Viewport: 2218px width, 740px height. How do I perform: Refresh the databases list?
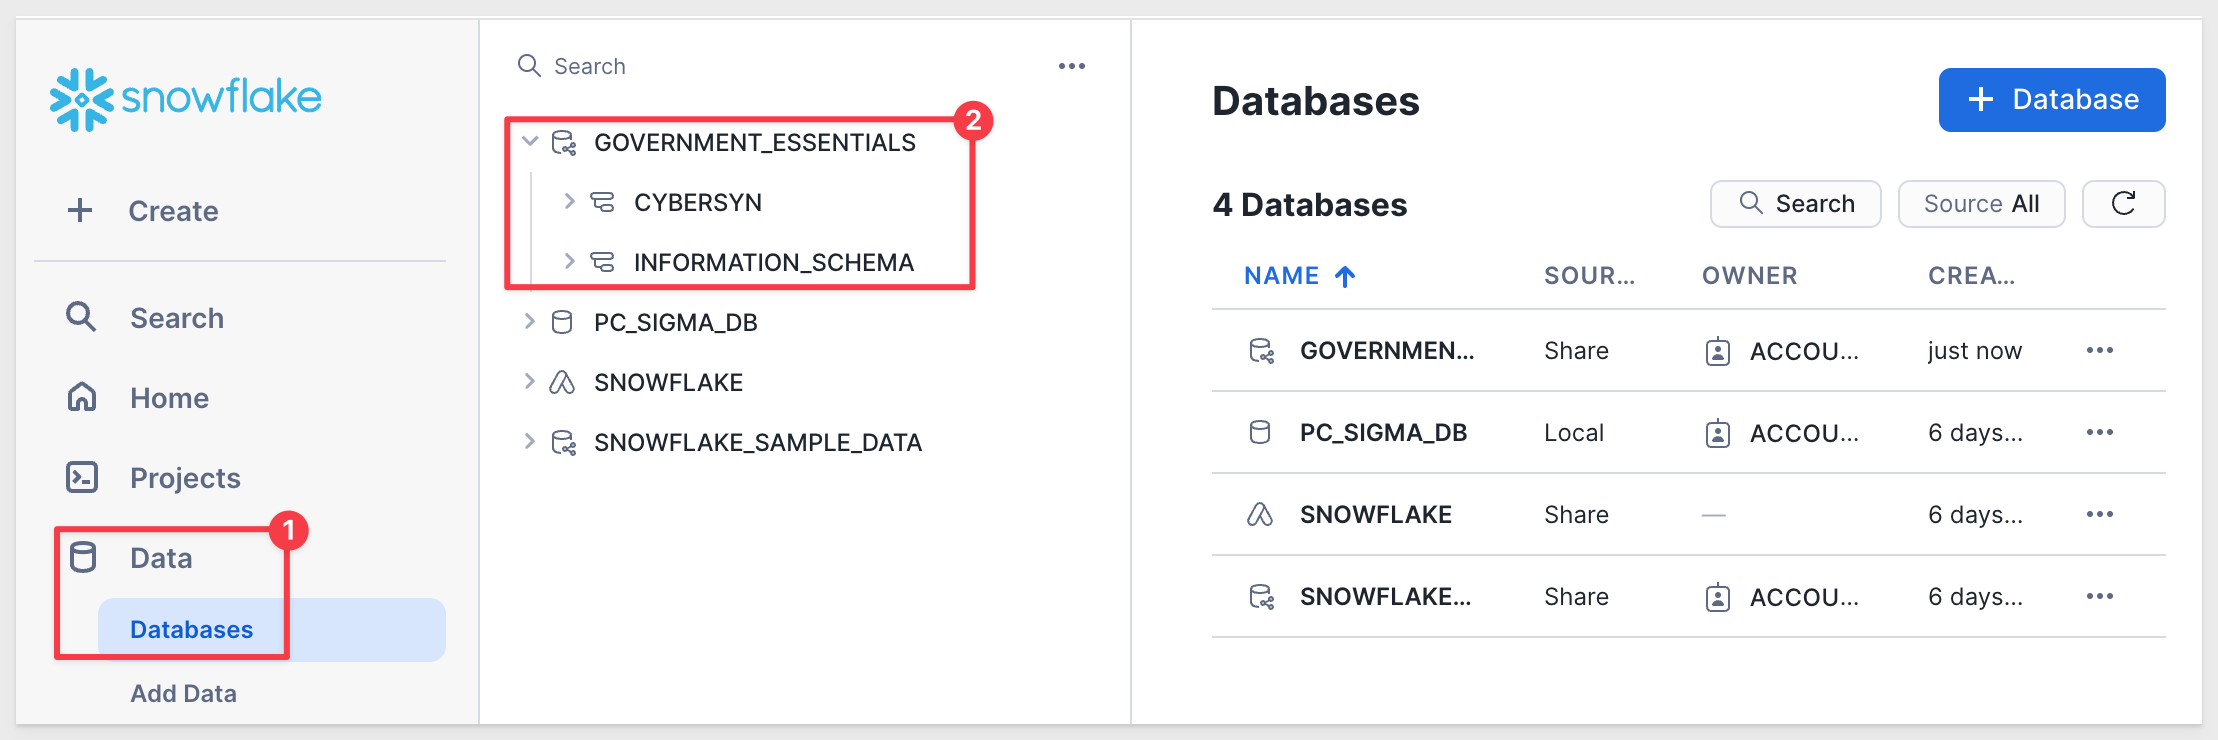(2124, 204)
